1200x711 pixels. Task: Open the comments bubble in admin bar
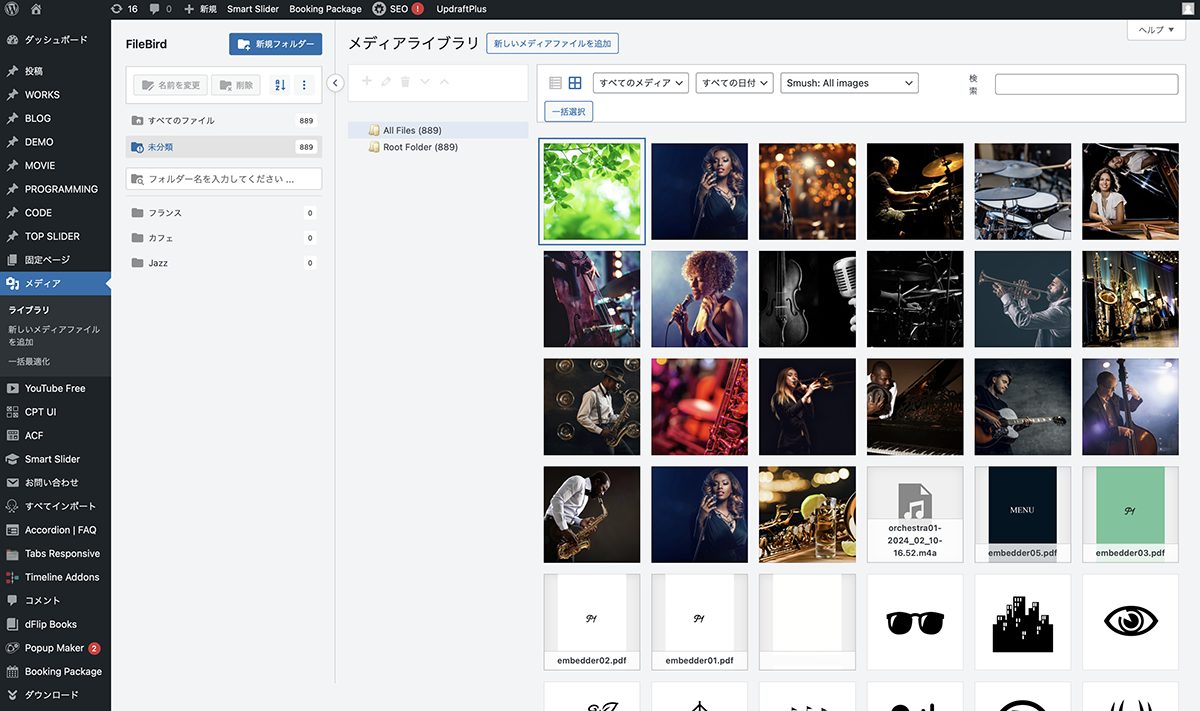160,9
